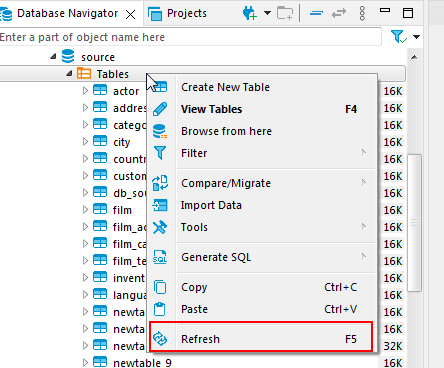Screen dimensions: 444x368
Task: Click the Generate SQL submenu arrow
Action: click(364, 257)
